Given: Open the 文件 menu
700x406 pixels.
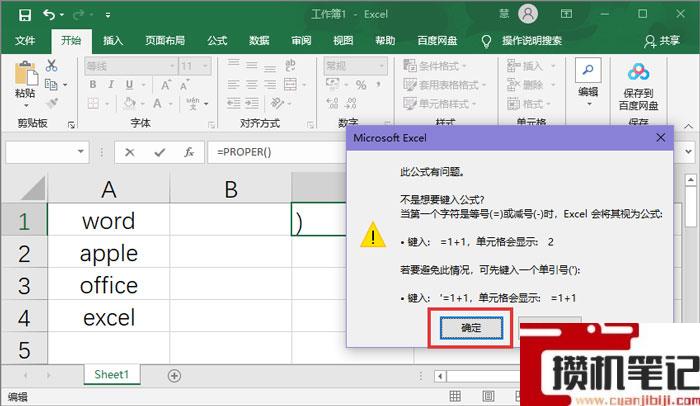Looking at the screenshot, I should tap(25, 41).
